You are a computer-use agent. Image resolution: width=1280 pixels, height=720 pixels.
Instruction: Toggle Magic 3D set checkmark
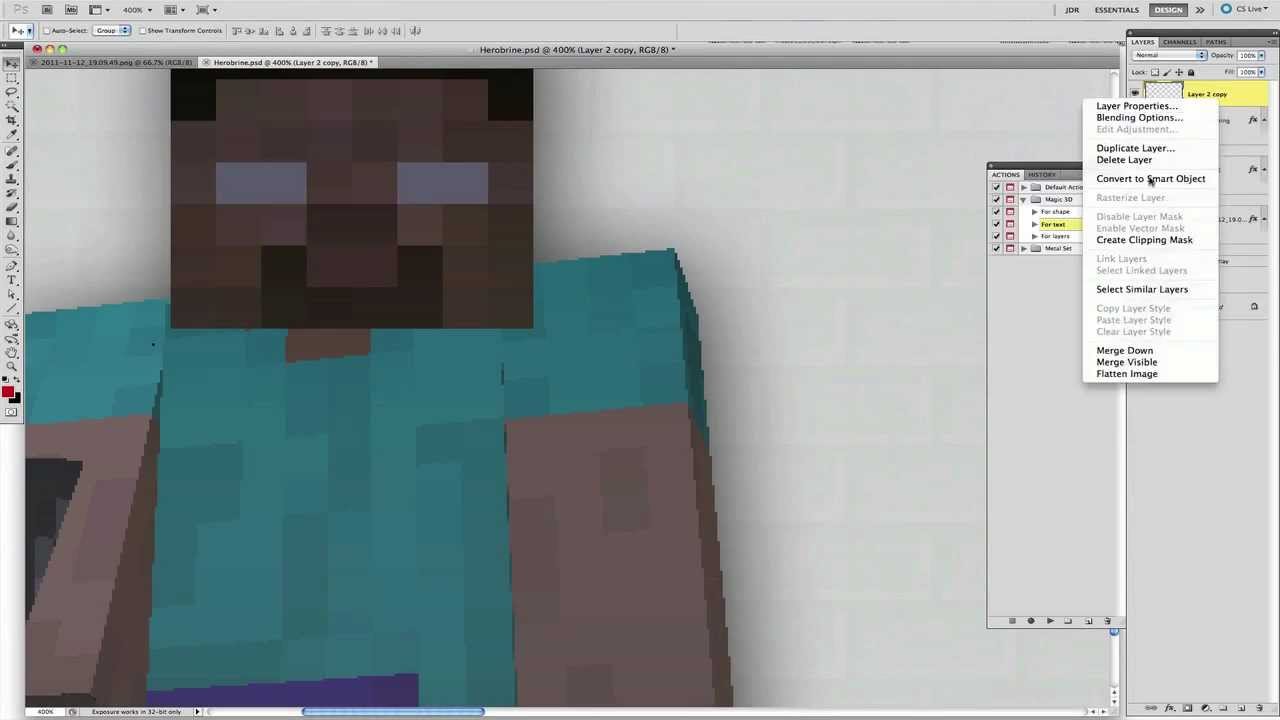(x=996, y=199)
